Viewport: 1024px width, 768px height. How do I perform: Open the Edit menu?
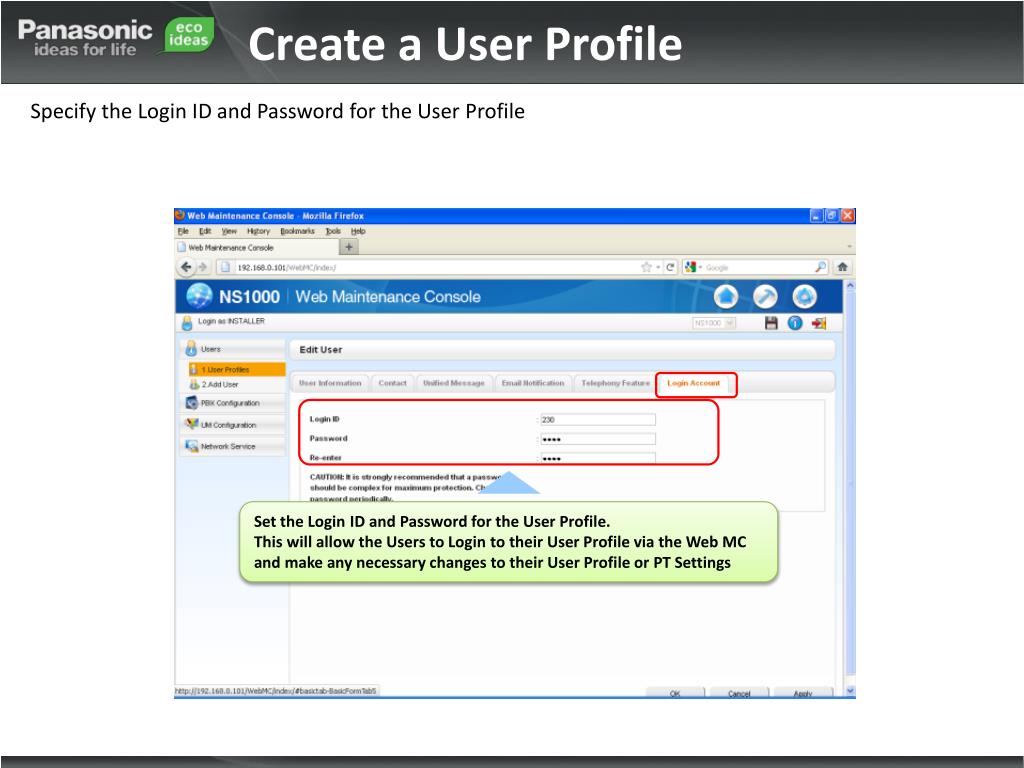[x=205, y=231]
